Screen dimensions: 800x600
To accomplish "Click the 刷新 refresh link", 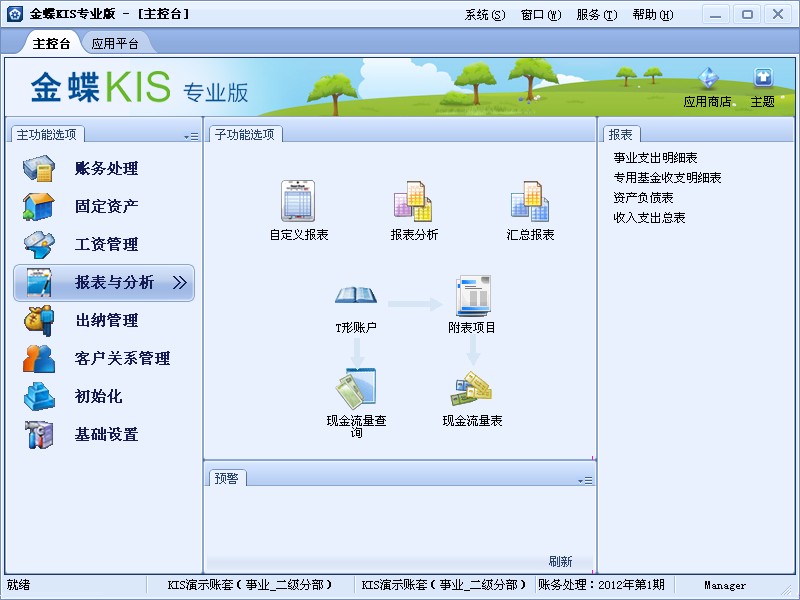I will pos(560,561).
